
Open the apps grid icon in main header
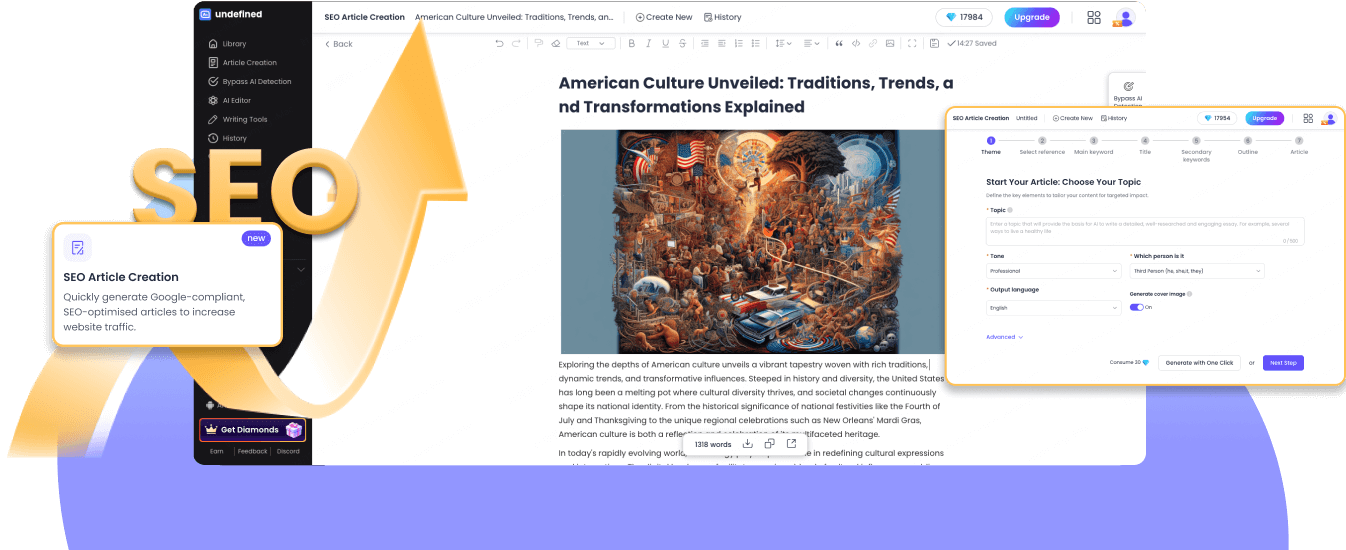click(x=1094, y=17)
